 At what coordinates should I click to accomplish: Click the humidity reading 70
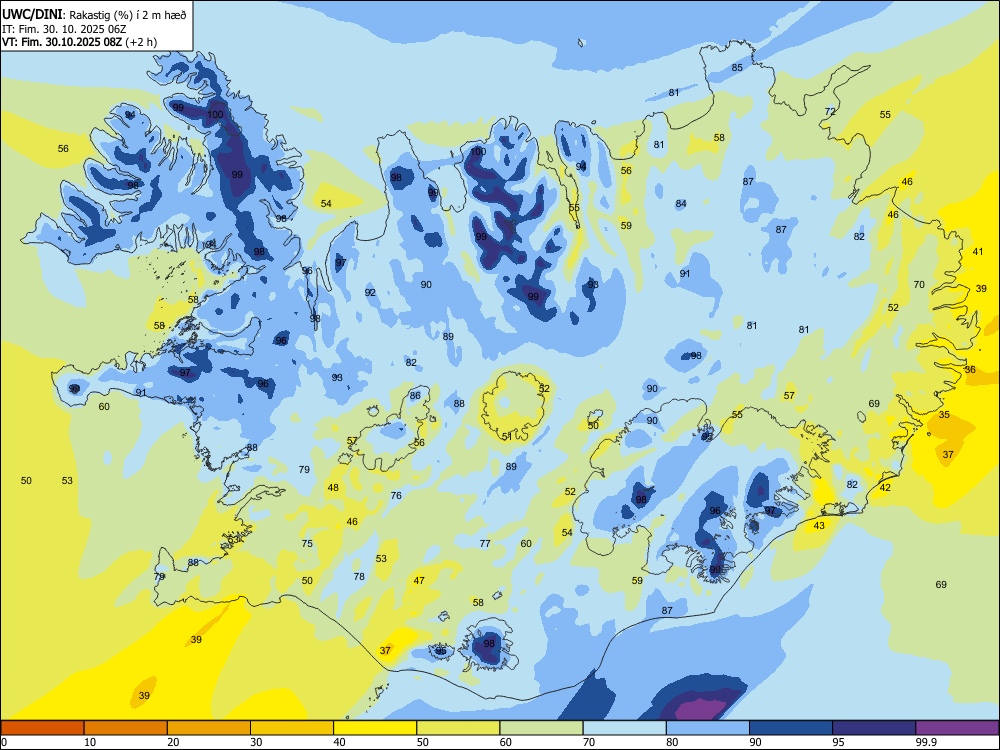[x=919, y=284]
